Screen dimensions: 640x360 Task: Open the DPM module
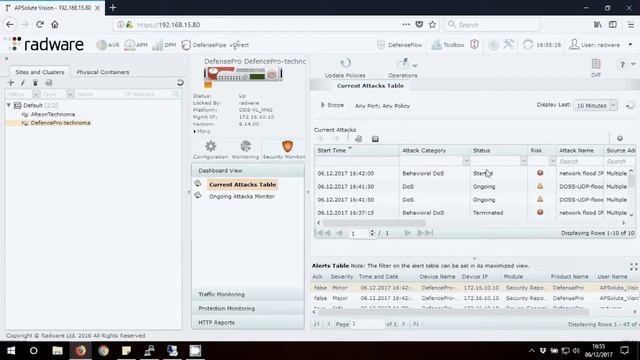point(164,45)
